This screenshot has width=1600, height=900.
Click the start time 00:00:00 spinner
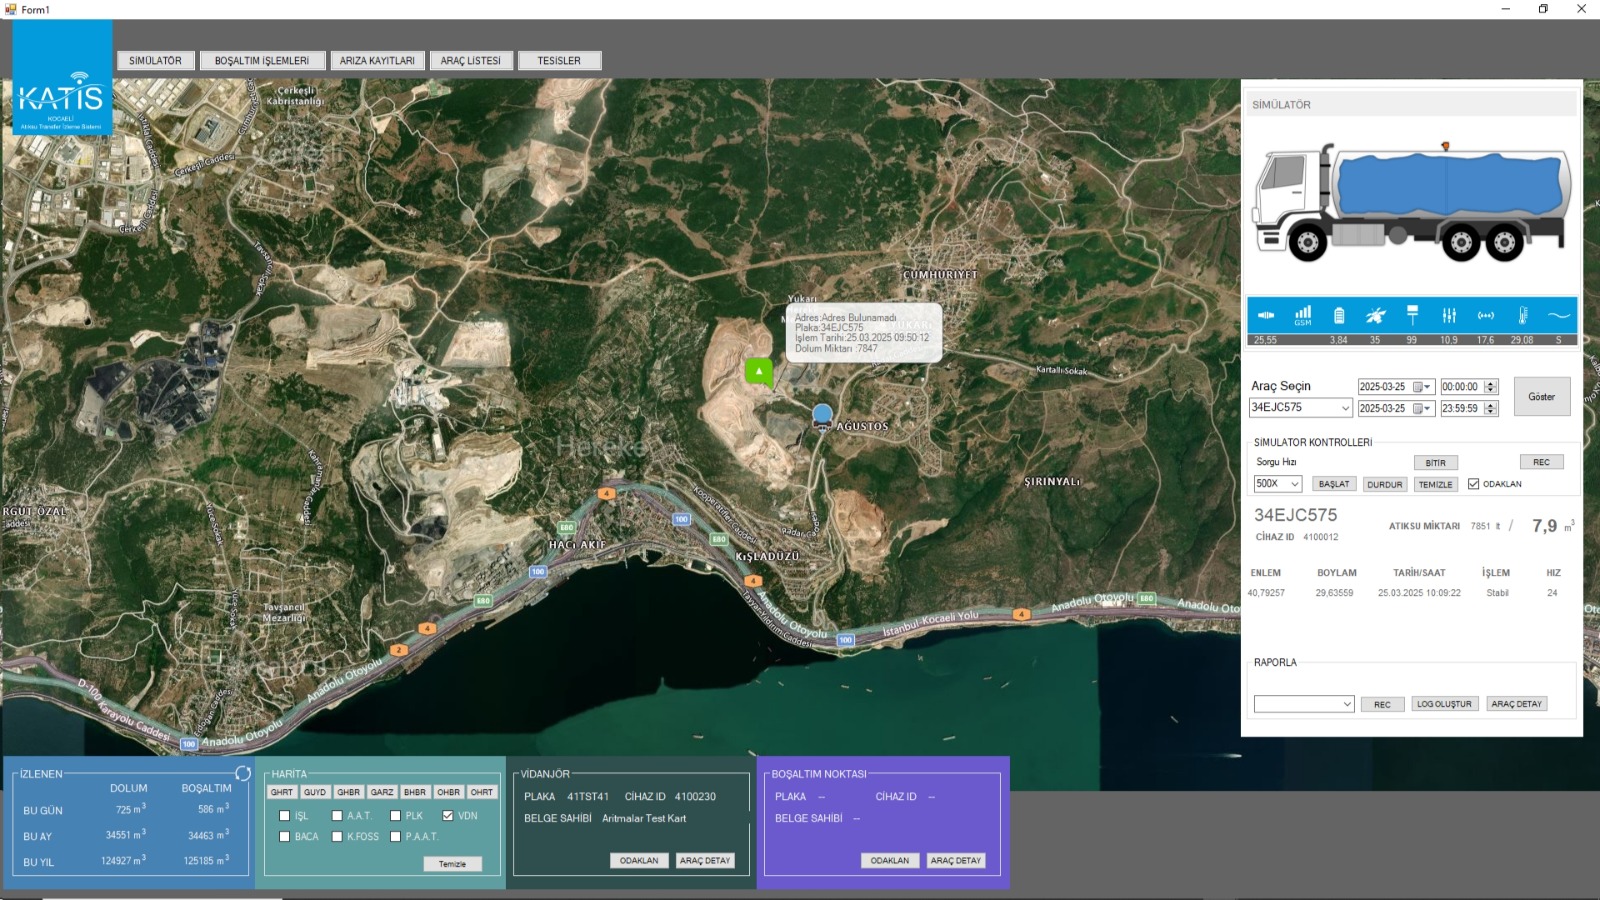point(1491,387)
